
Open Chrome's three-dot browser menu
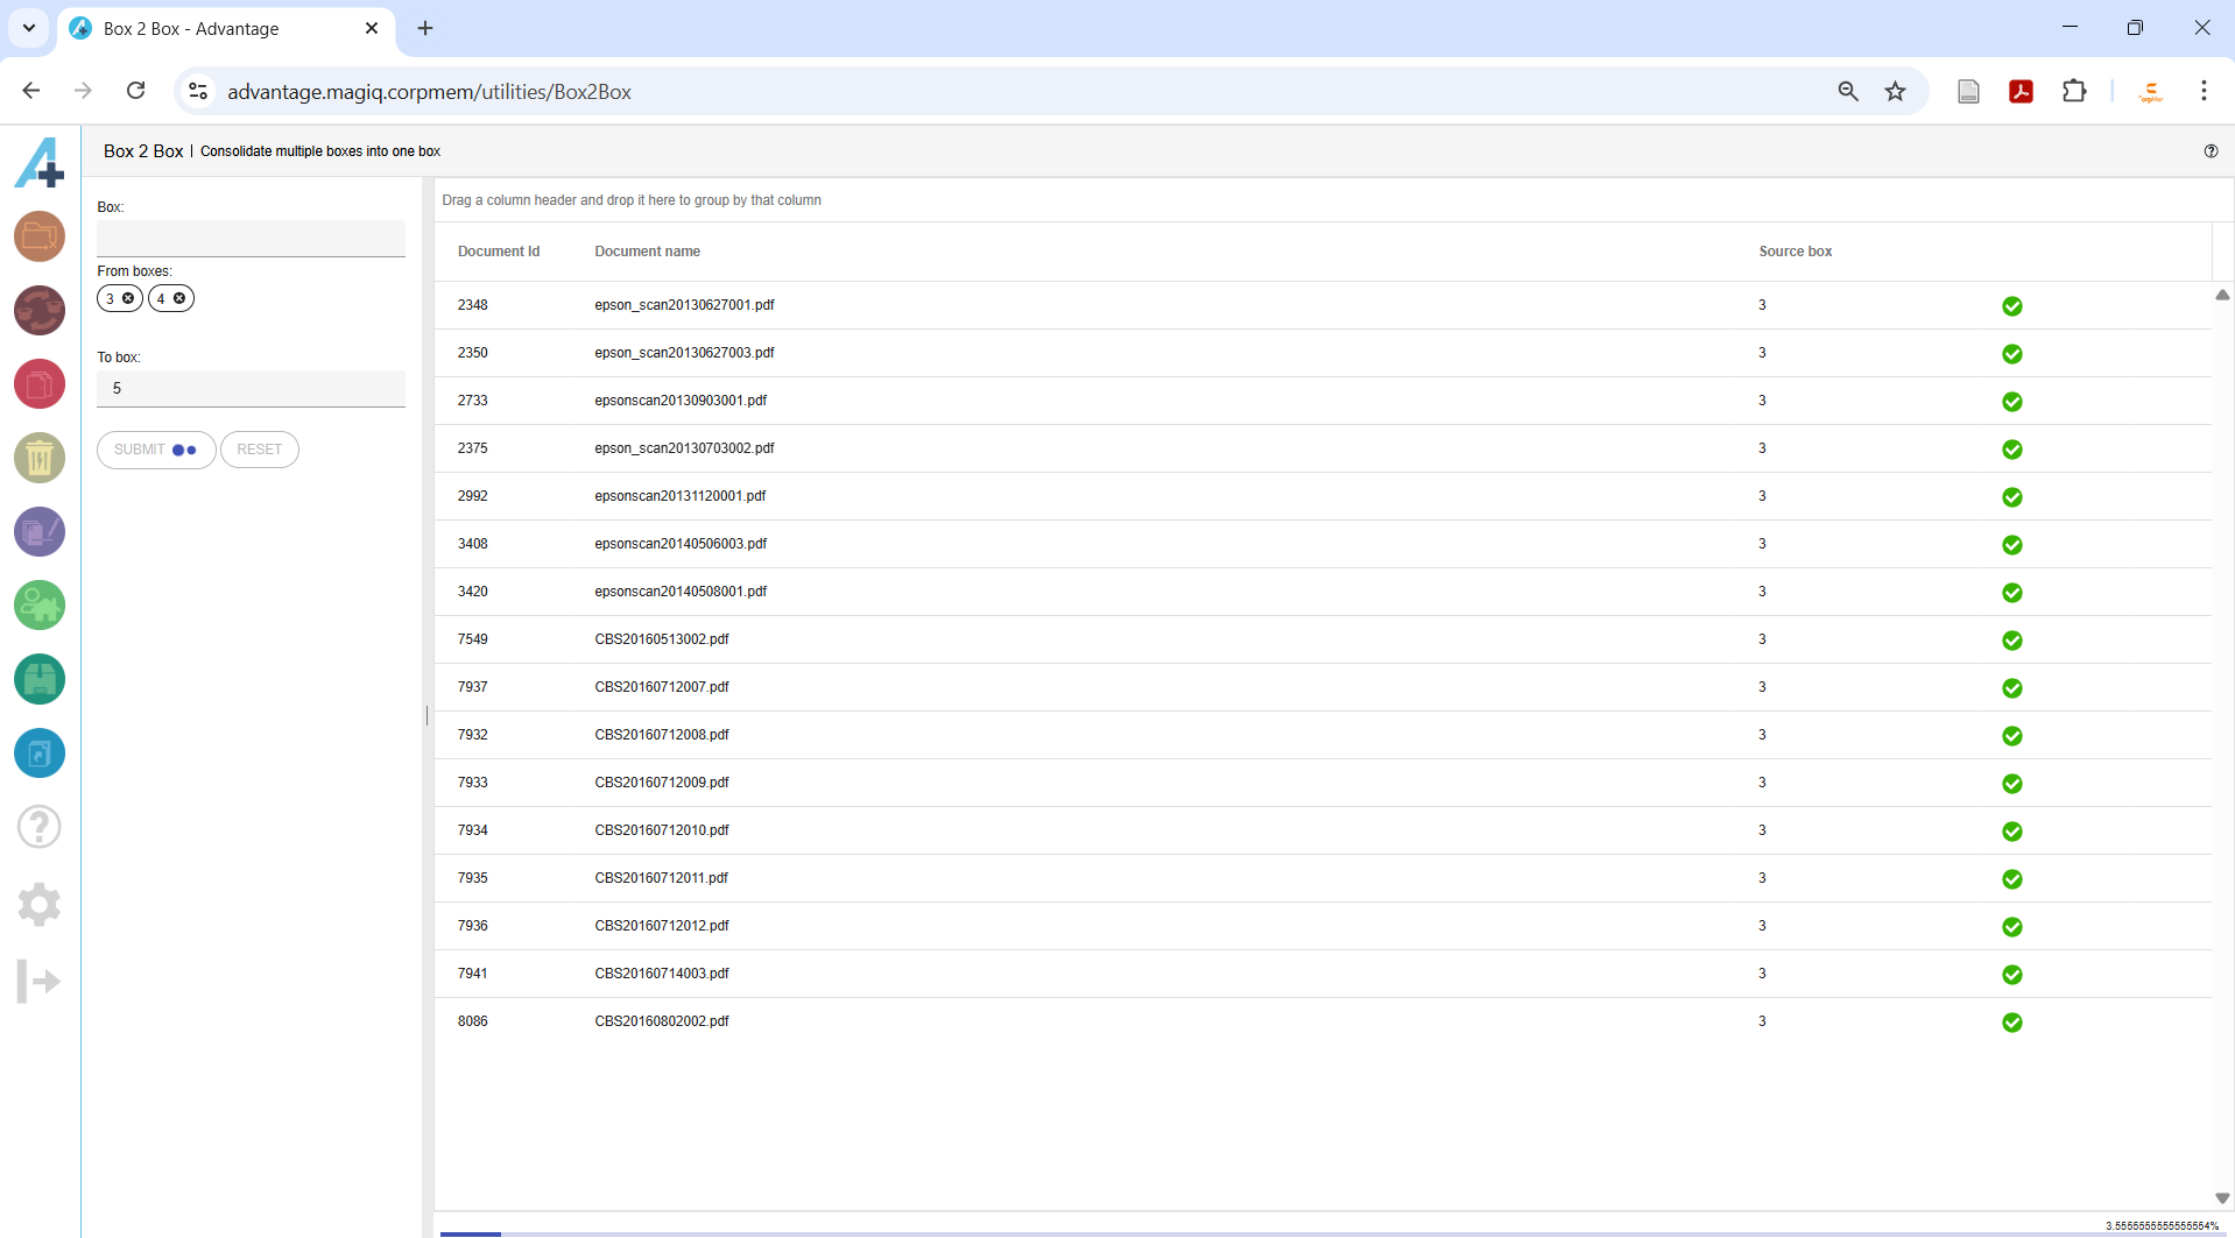coord(2204,90)
